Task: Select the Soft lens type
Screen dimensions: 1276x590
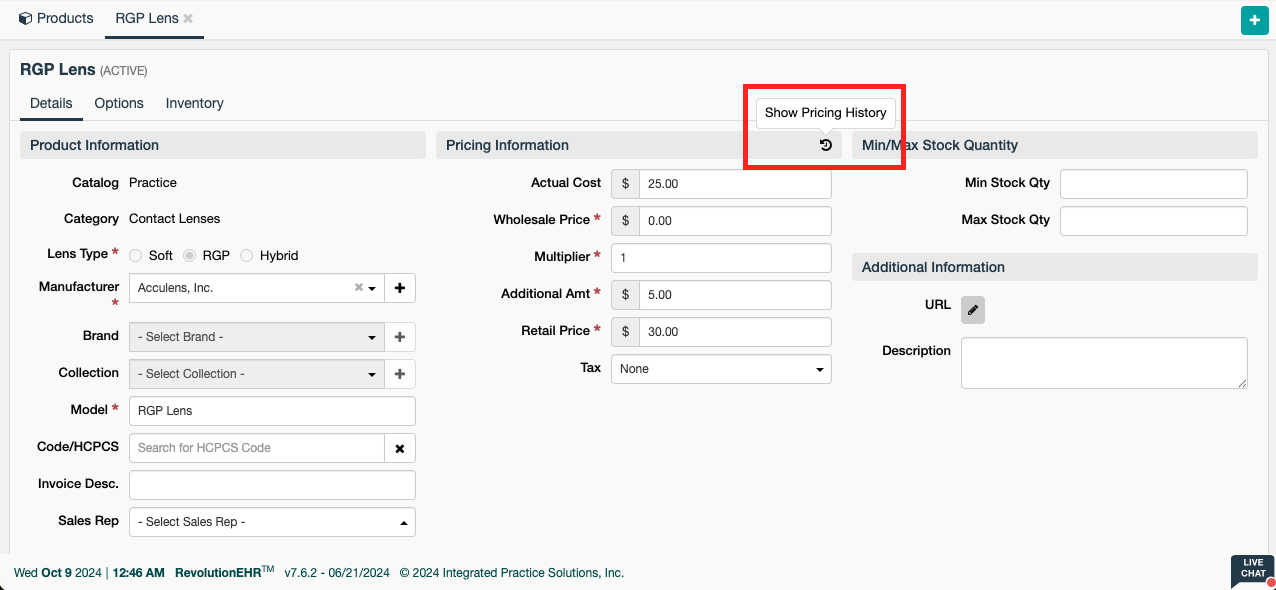Action: 136,256
